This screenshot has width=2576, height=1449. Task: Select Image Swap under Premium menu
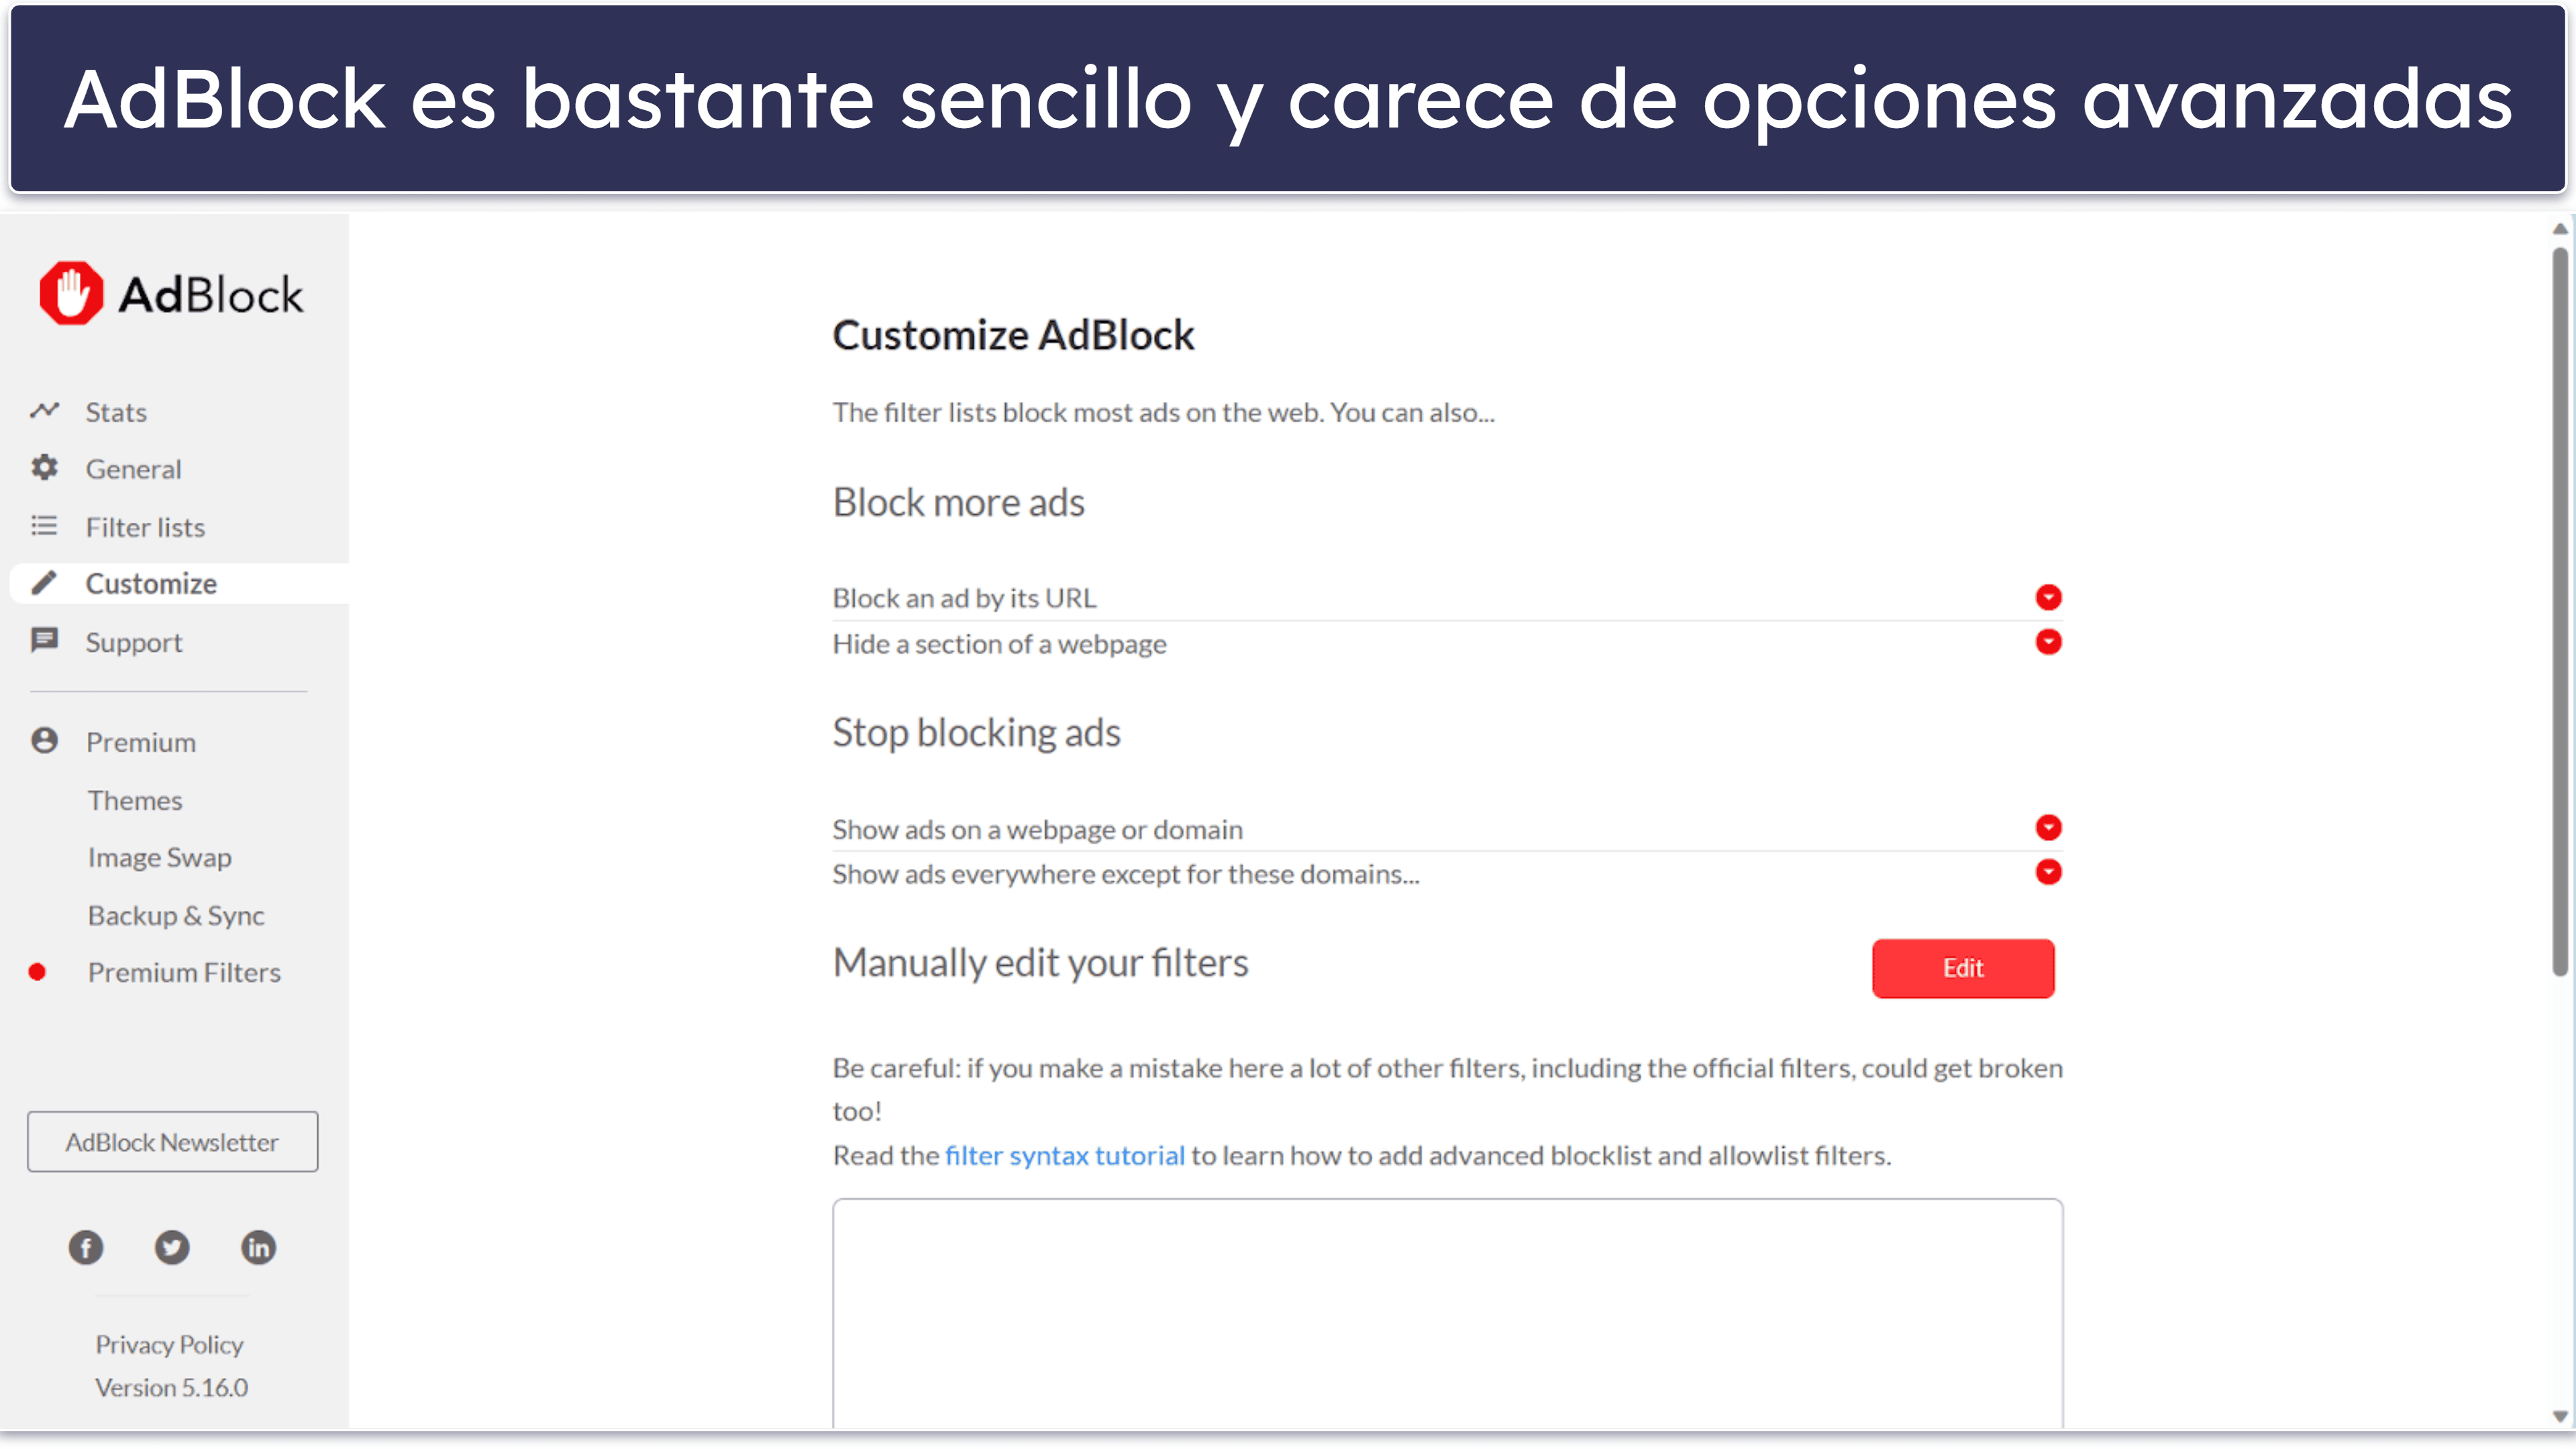click(x=158, y=856)
